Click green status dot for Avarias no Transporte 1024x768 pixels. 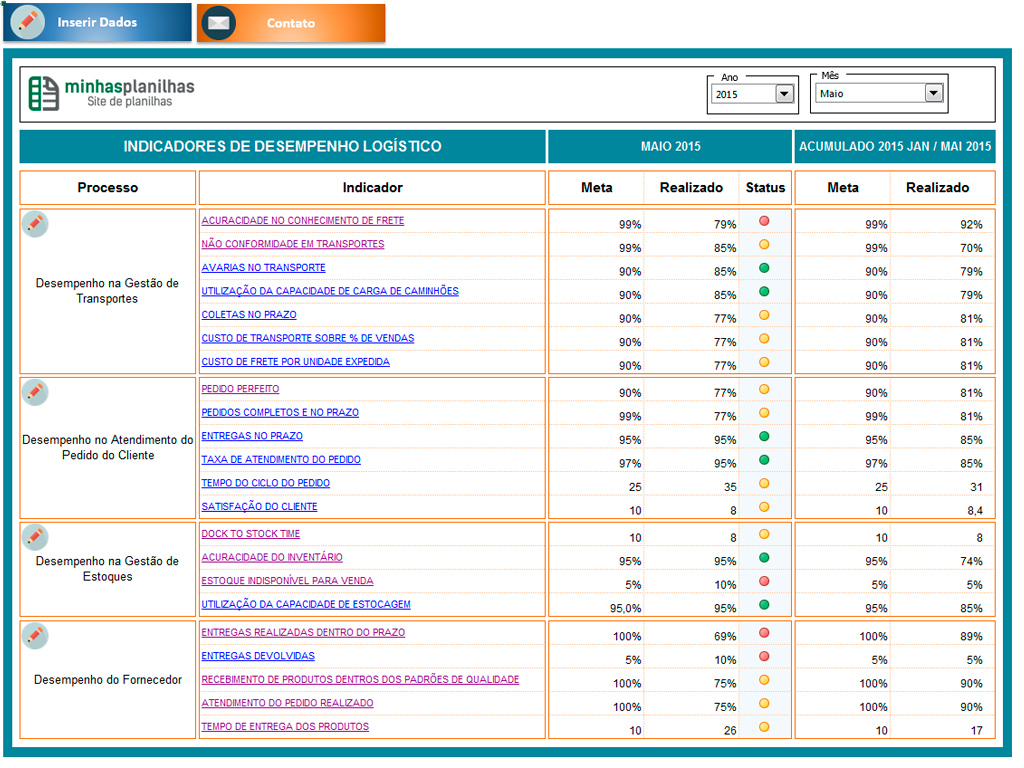coord(764,268)
